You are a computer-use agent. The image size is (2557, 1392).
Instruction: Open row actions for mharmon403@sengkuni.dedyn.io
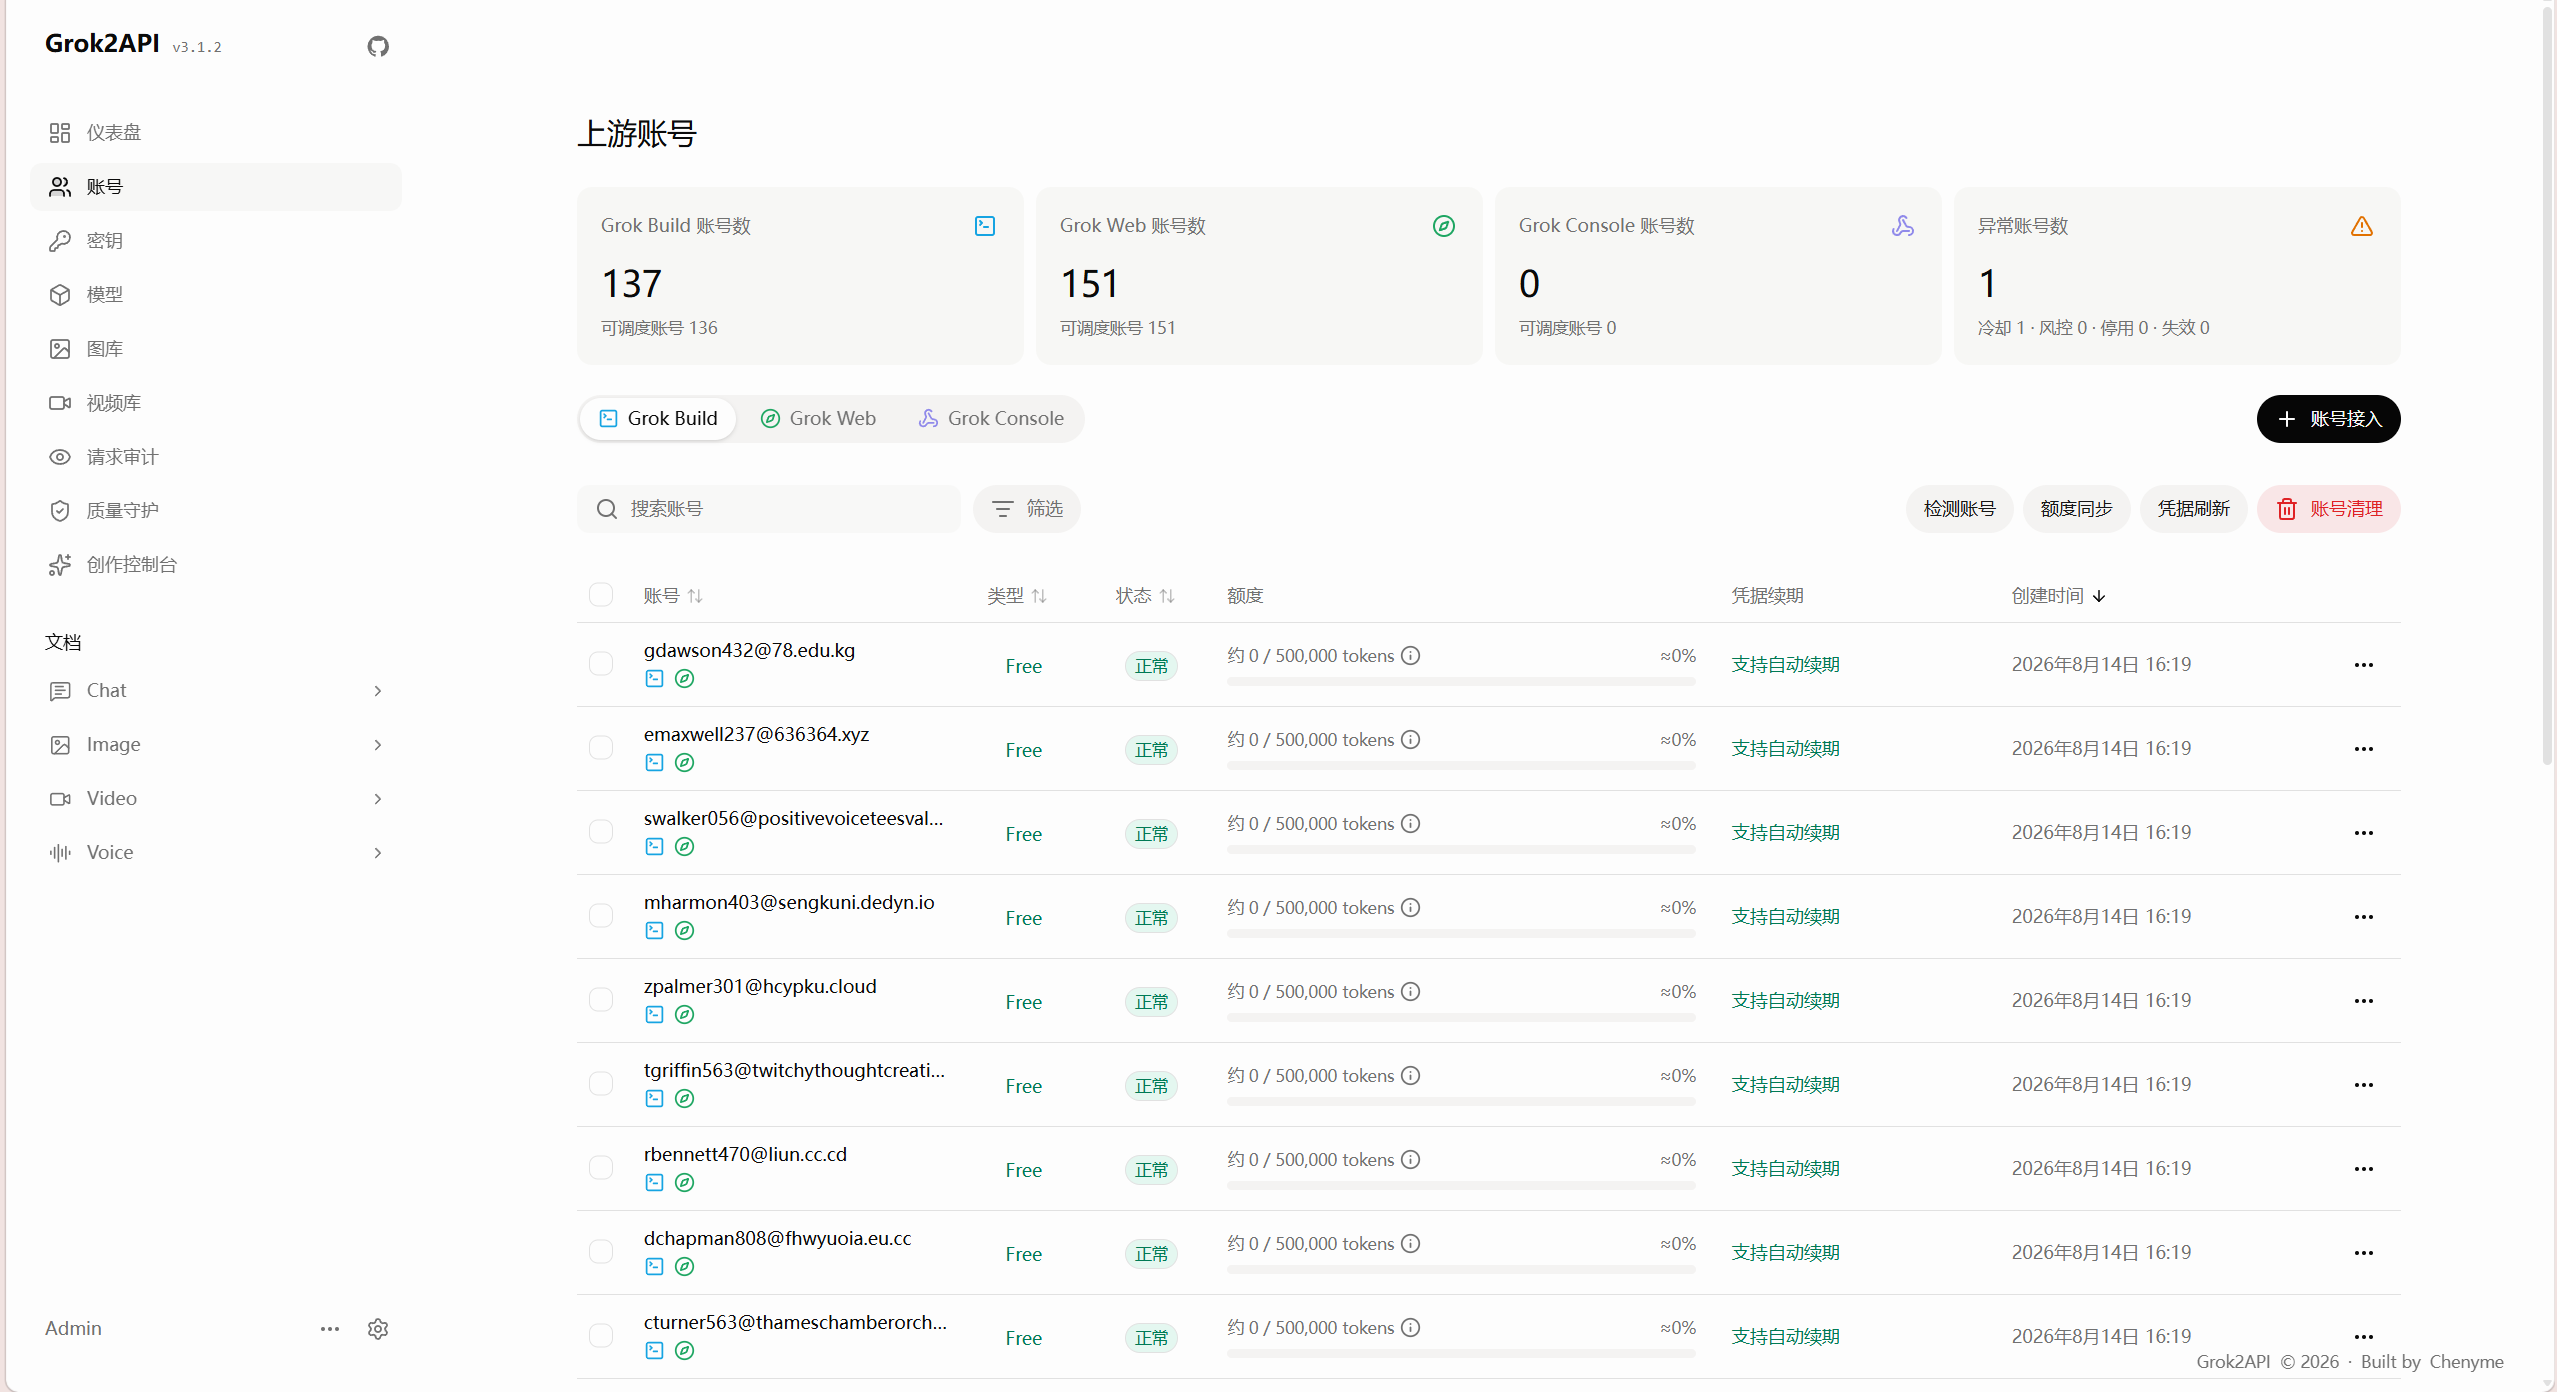coord(2364,917)
